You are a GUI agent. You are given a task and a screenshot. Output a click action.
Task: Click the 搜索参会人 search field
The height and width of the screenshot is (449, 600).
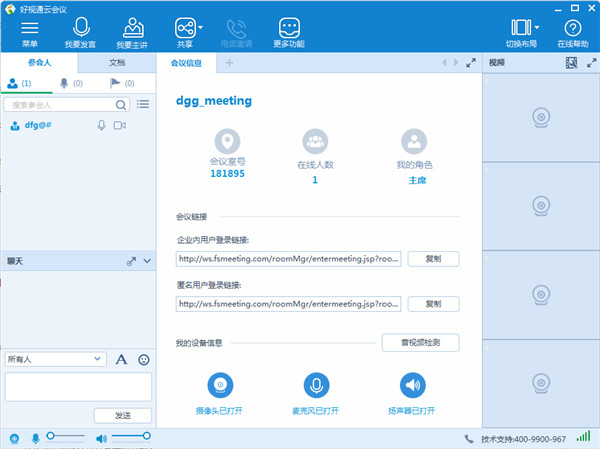pos(60,104)
